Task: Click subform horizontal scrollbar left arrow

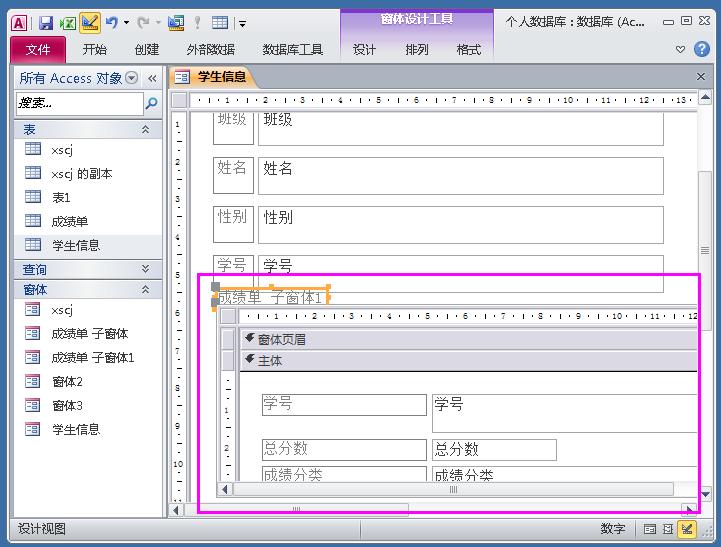Action: click(225, 490)
